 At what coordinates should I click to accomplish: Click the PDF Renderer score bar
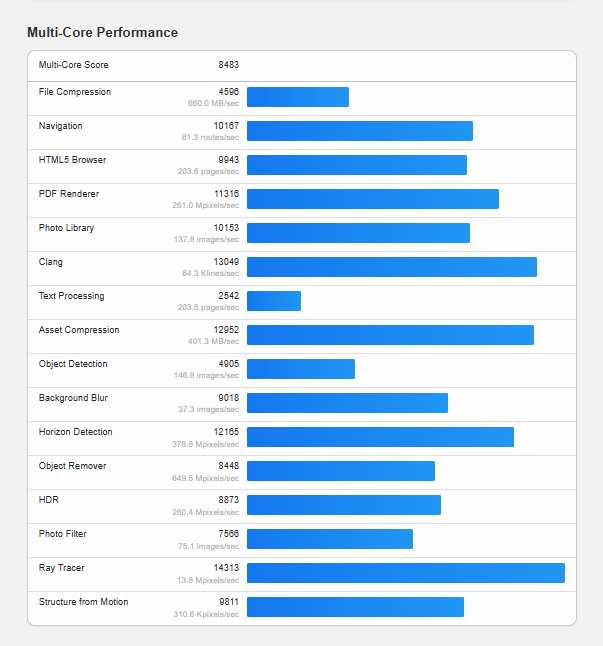pyautogui.click(x=372, y=199)
